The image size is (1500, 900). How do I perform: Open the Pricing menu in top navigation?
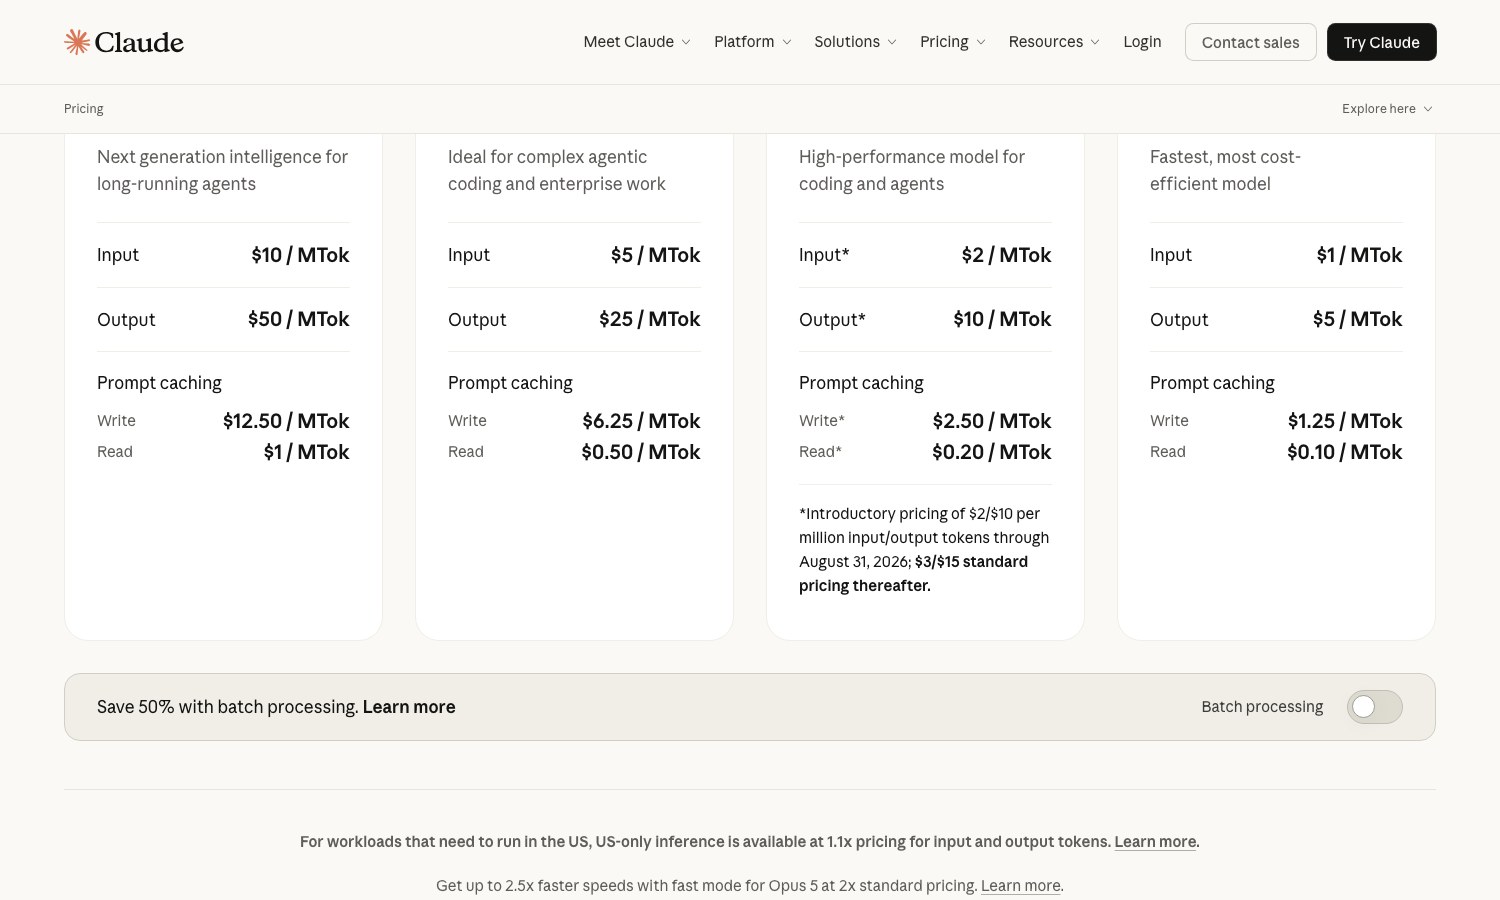[953, 42]
